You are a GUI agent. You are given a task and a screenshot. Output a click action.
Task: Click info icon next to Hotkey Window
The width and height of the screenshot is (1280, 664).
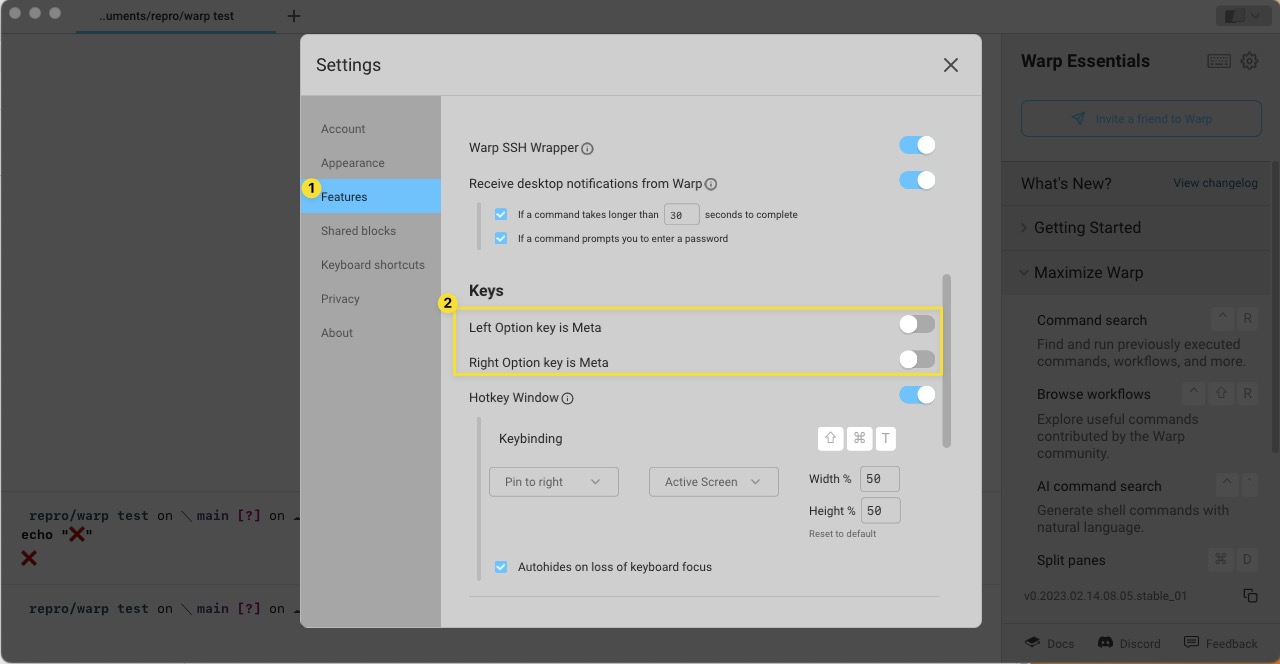pos(568,398)
